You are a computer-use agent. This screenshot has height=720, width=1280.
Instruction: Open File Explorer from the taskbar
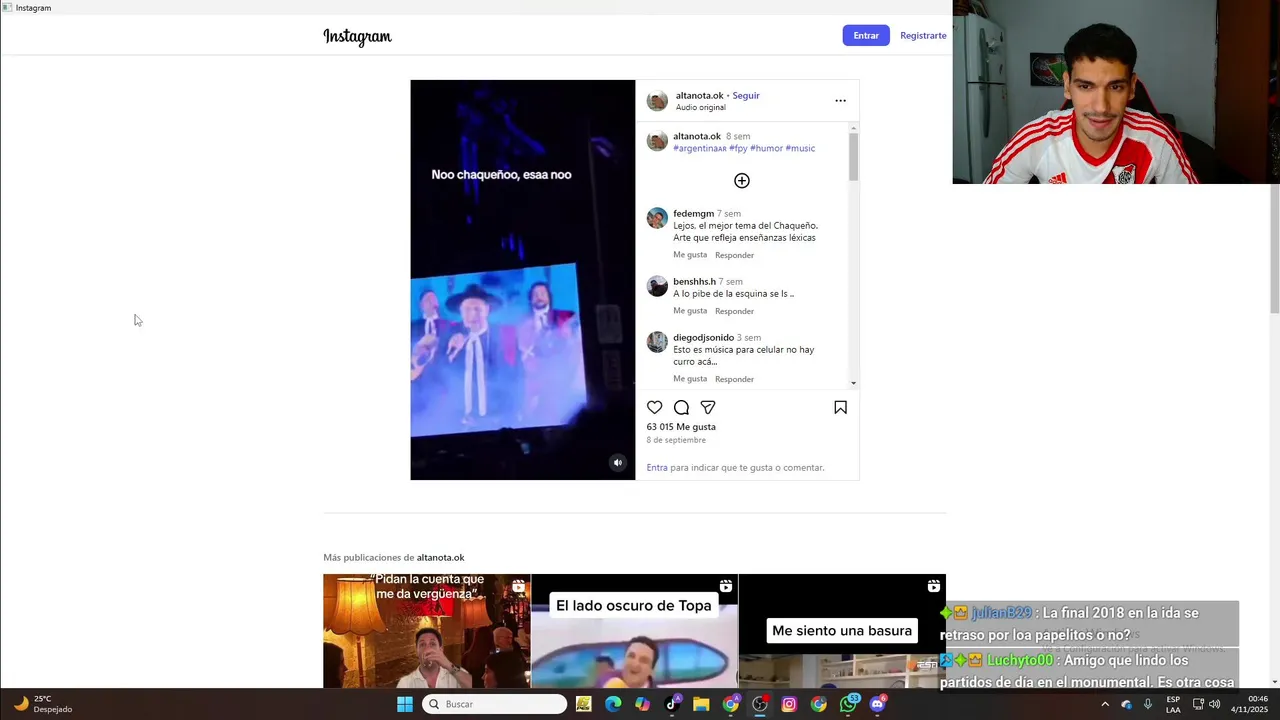point(701,704)
